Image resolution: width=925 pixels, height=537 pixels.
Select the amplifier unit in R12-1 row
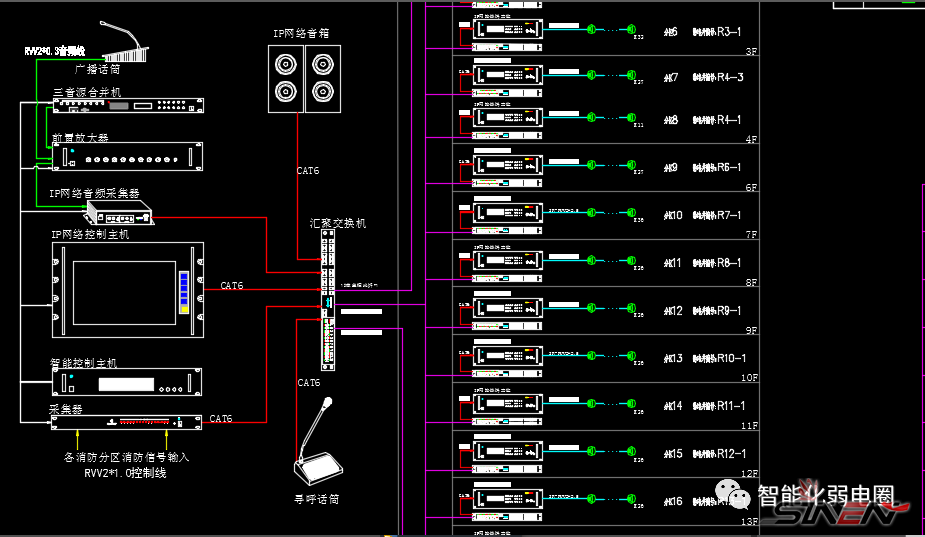tap(507, 451)
